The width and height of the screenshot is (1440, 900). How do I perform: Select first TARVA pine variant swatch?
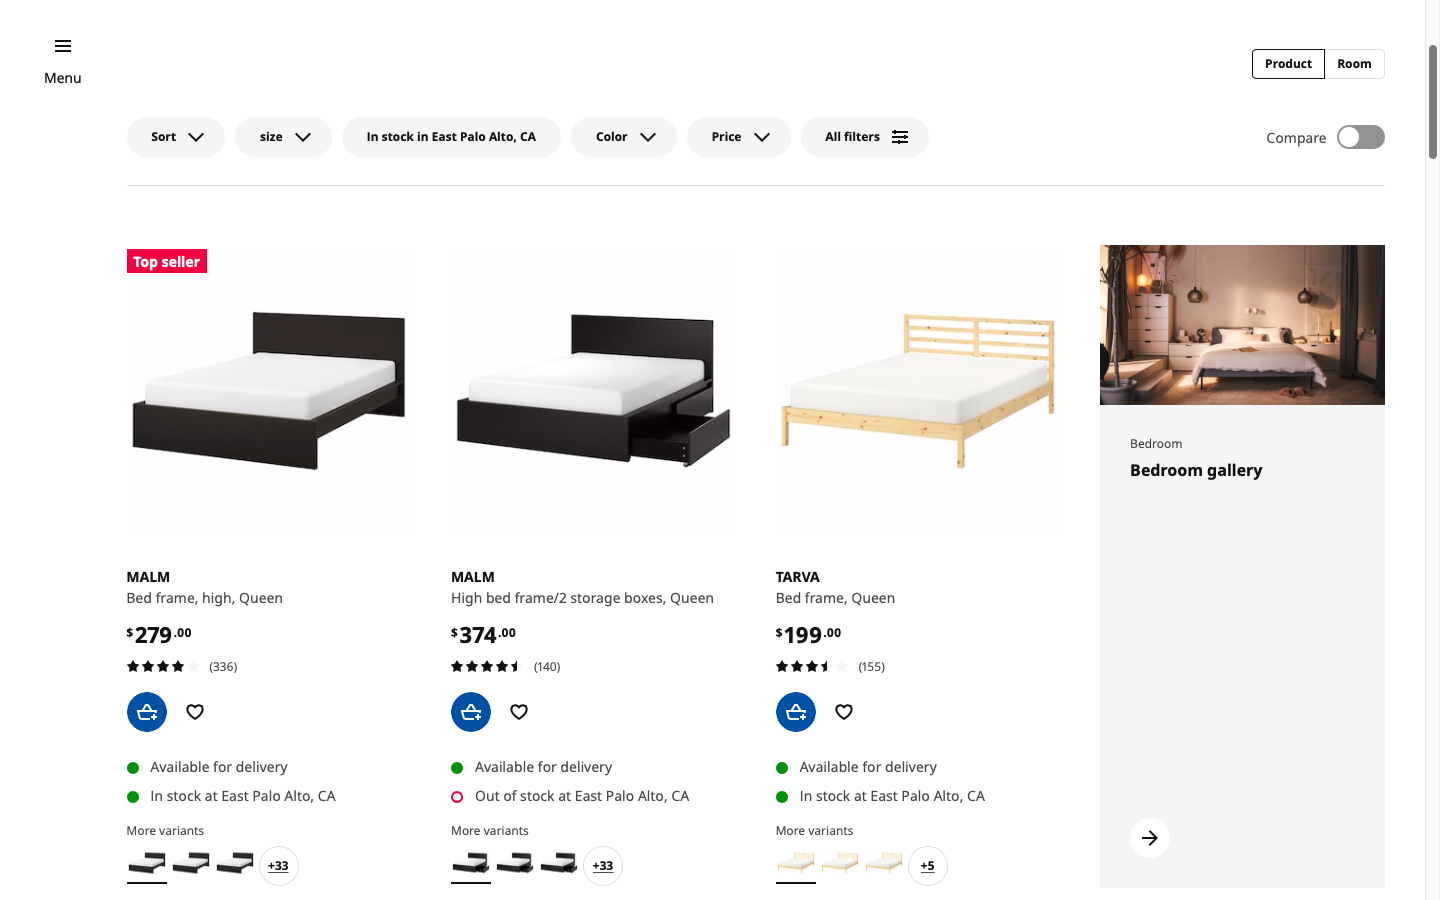(796, 864)
